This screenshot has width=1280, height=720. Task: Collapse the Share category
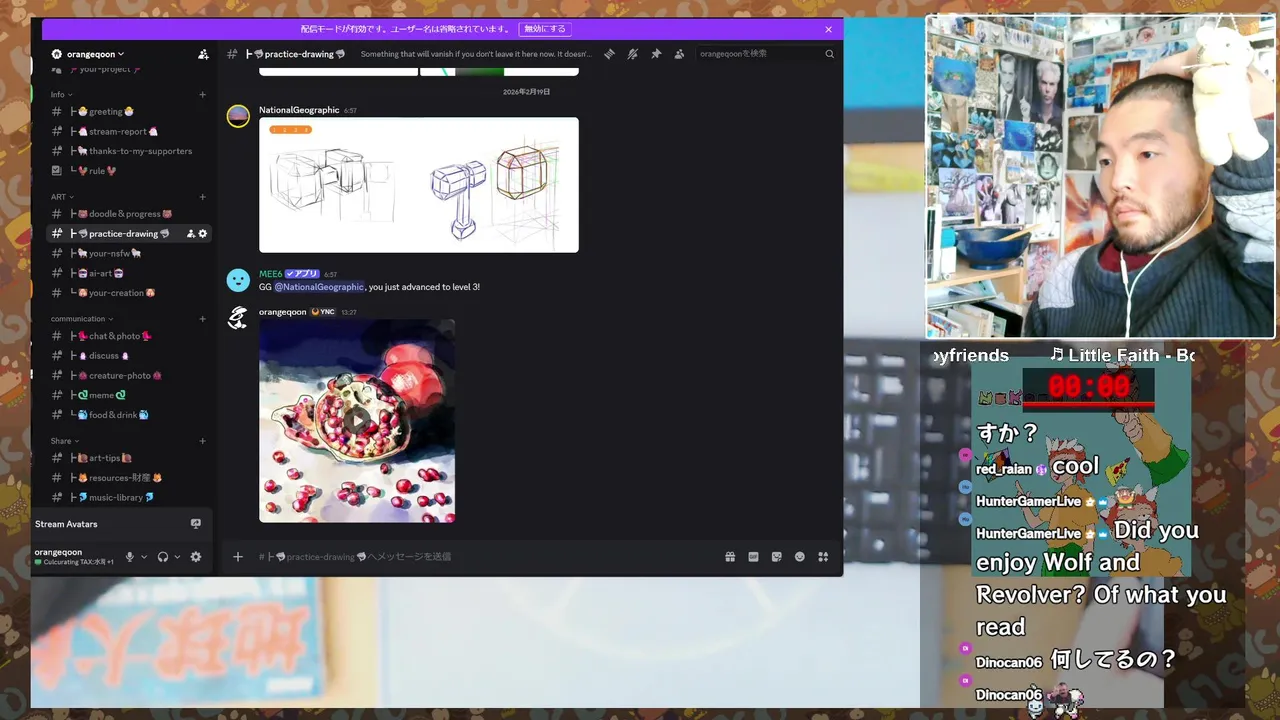tap(64, 441)
